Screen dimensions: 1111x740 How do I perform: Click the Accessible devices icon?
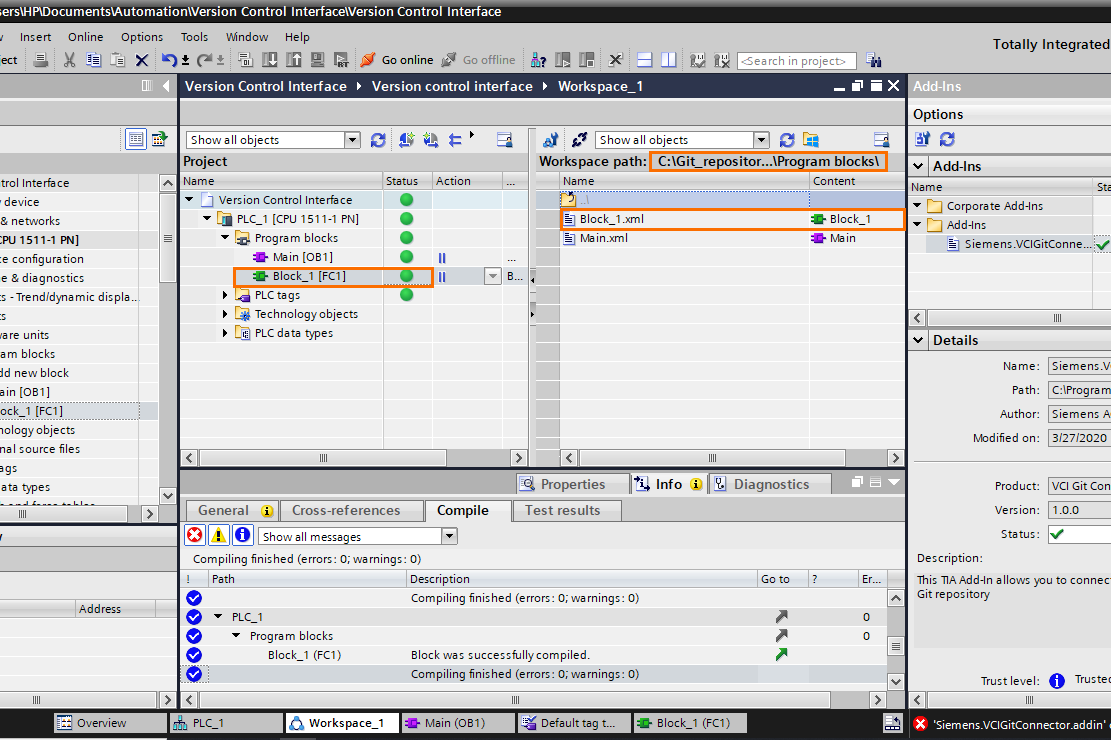538,60
